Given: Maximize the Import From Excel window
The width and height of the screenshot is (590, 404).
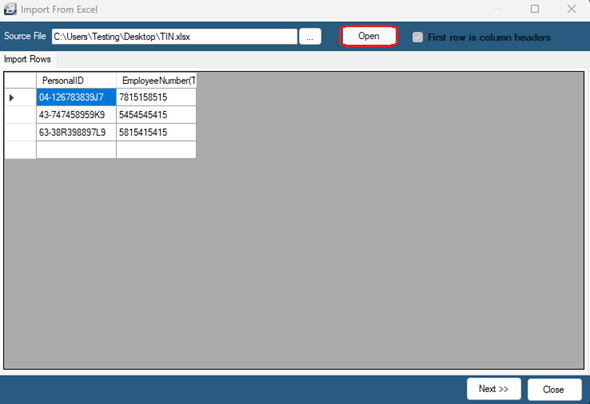Looking at the screenshot, I should click(535, 9).
